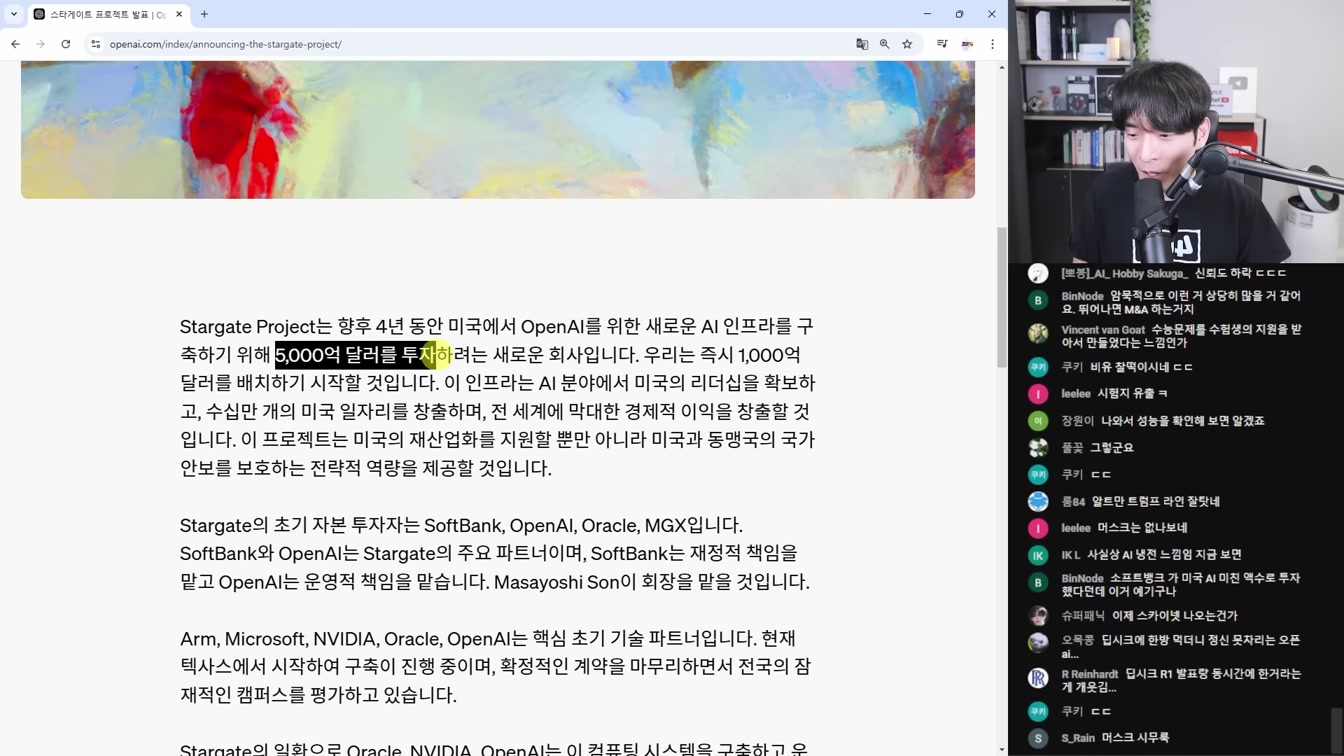Viewport: 1344px width, 756px height.
Task: Click chat message '머스크는 없나보네'
Action: point(1142,527)
